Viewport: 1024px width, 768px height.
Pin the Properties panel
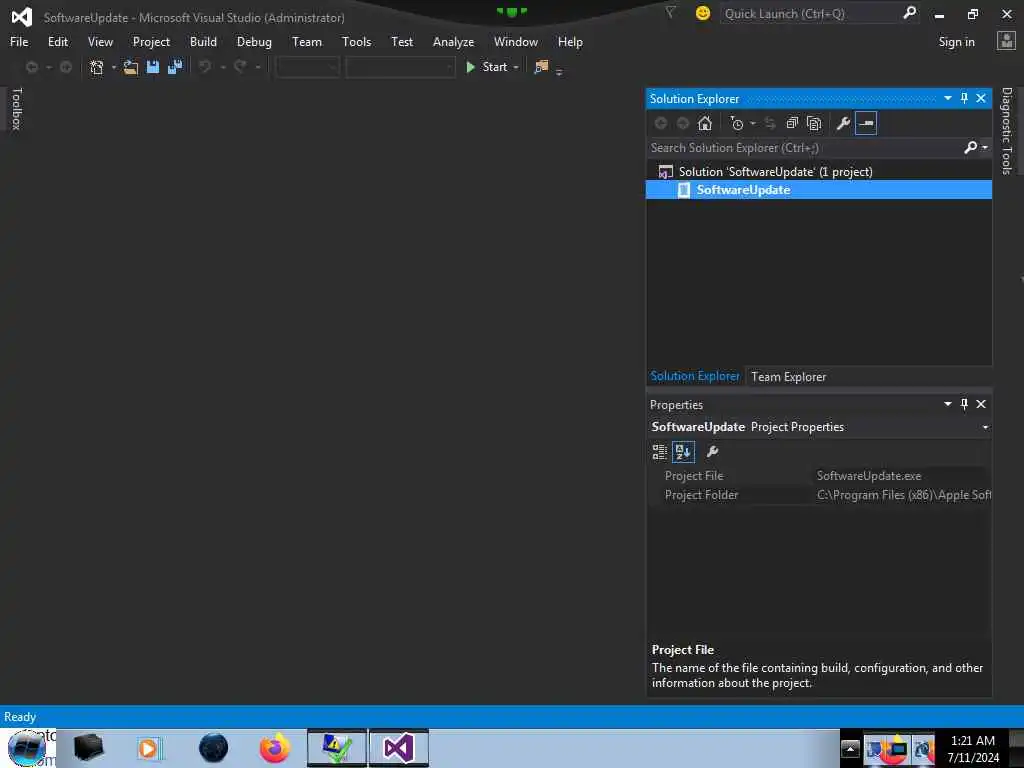965,404
